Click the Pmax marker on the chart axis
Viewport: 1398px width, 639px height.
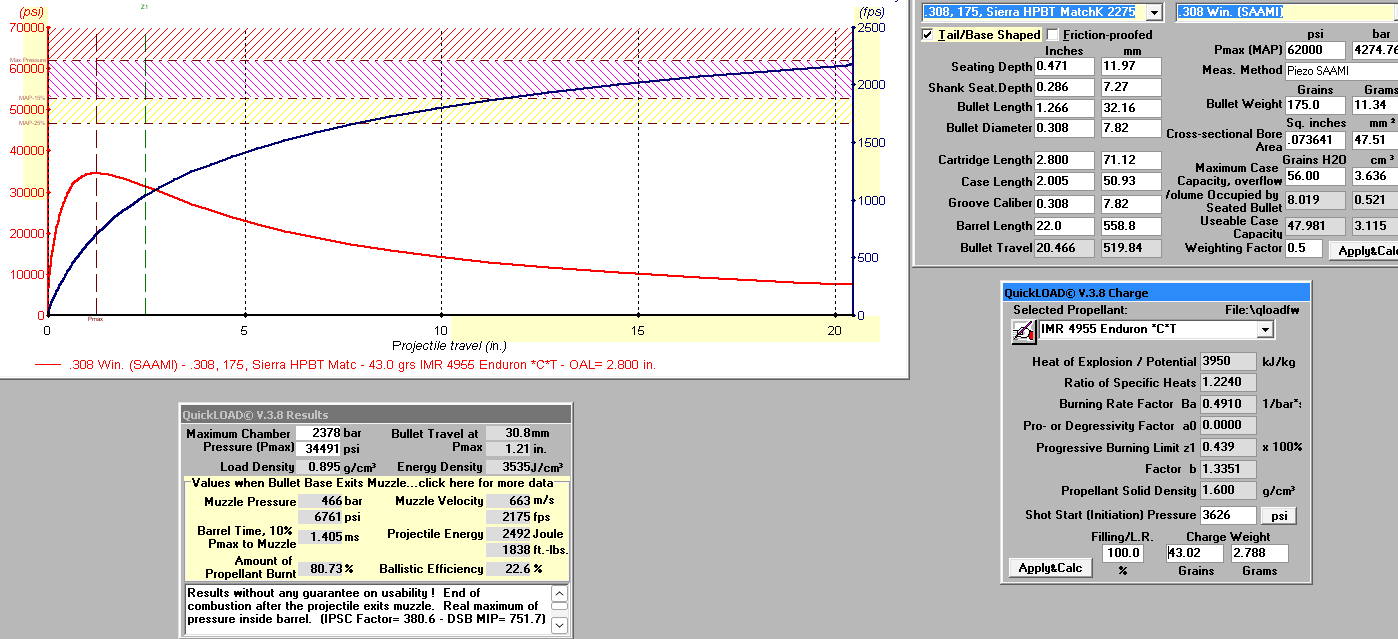coord(96,319)
